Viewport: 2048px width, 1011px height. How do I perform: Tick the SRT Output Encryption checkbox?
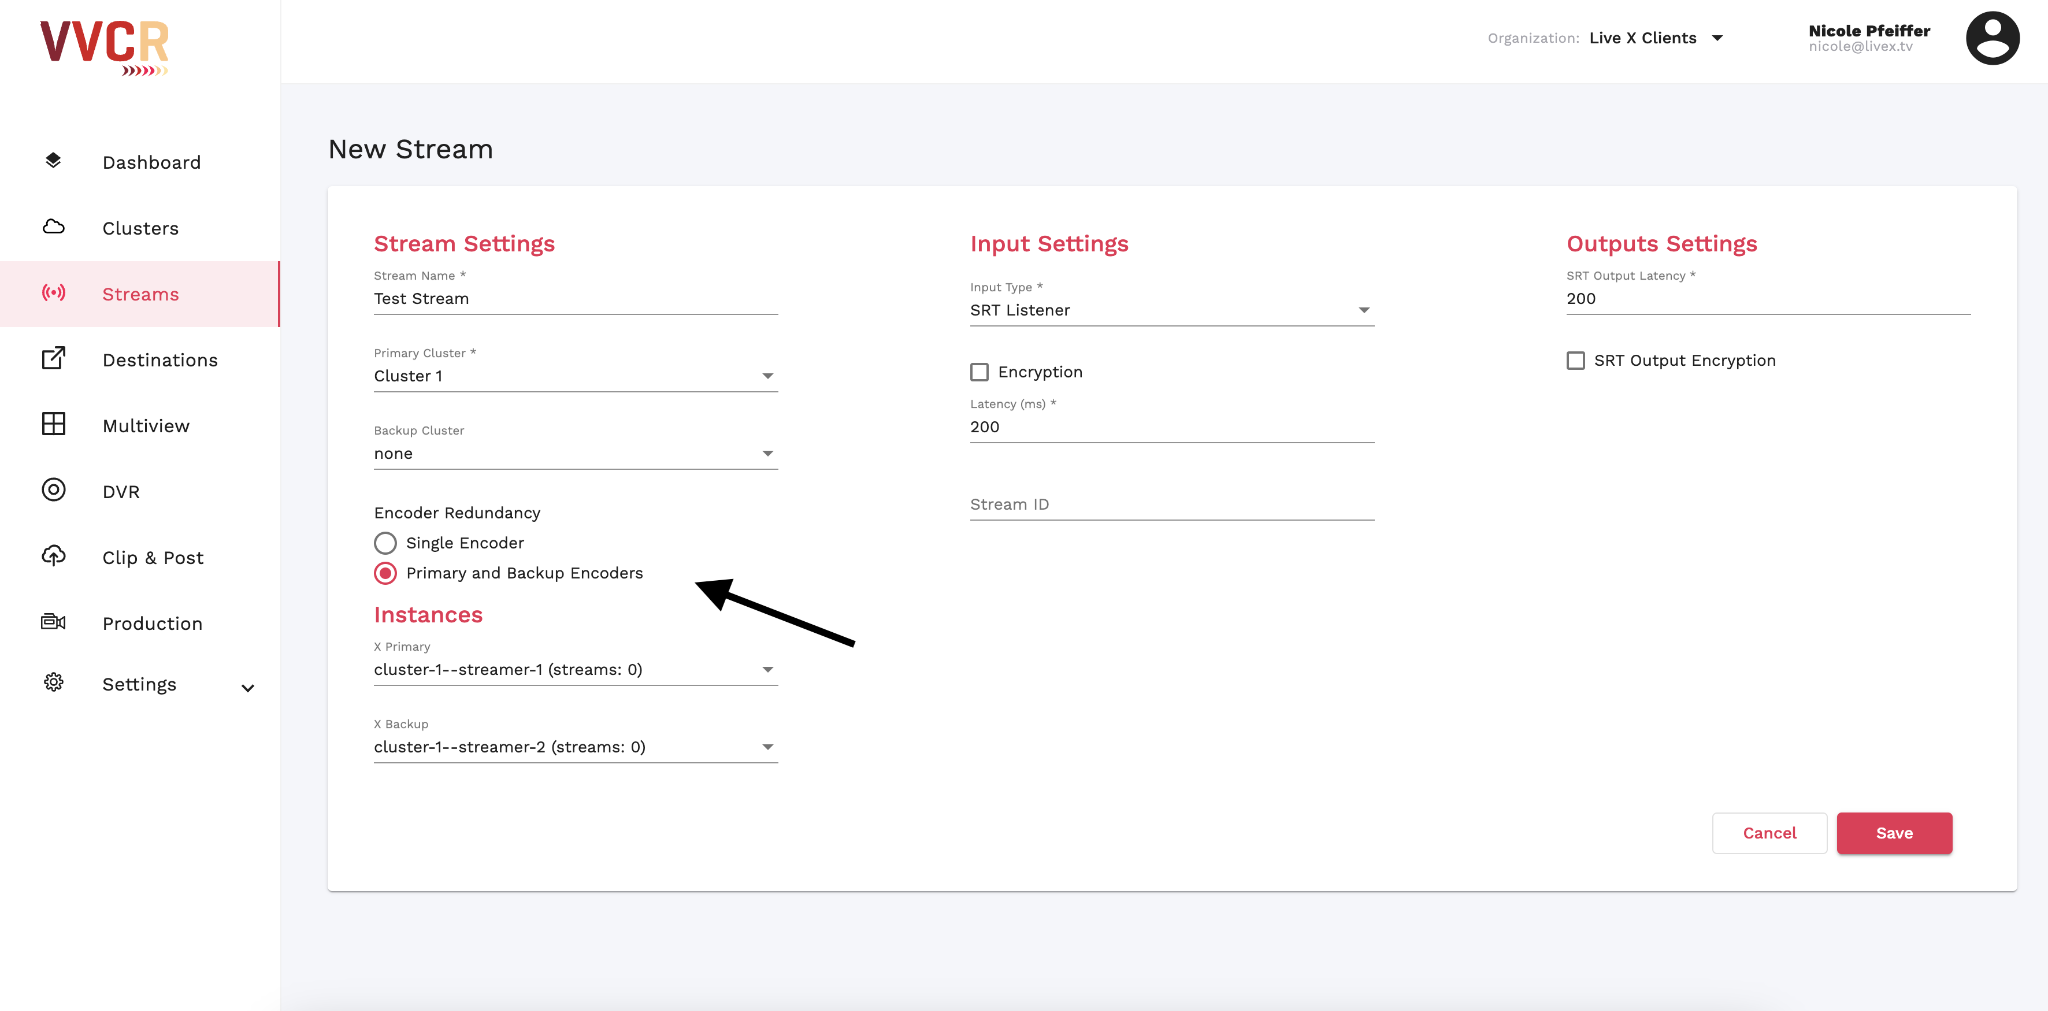point(1576,361)
